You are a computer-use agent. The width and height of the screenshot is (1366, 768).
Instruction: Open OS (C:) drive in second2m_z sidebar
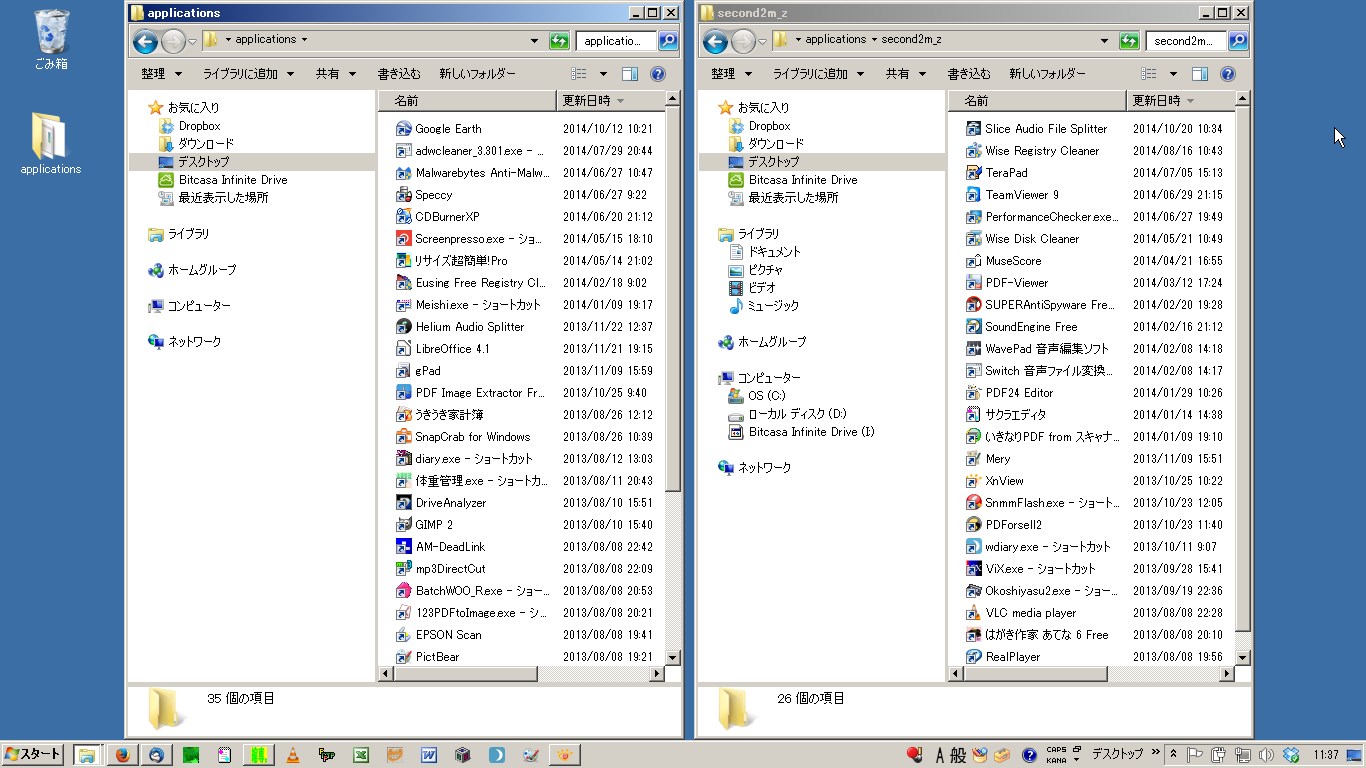pos(757,396)
